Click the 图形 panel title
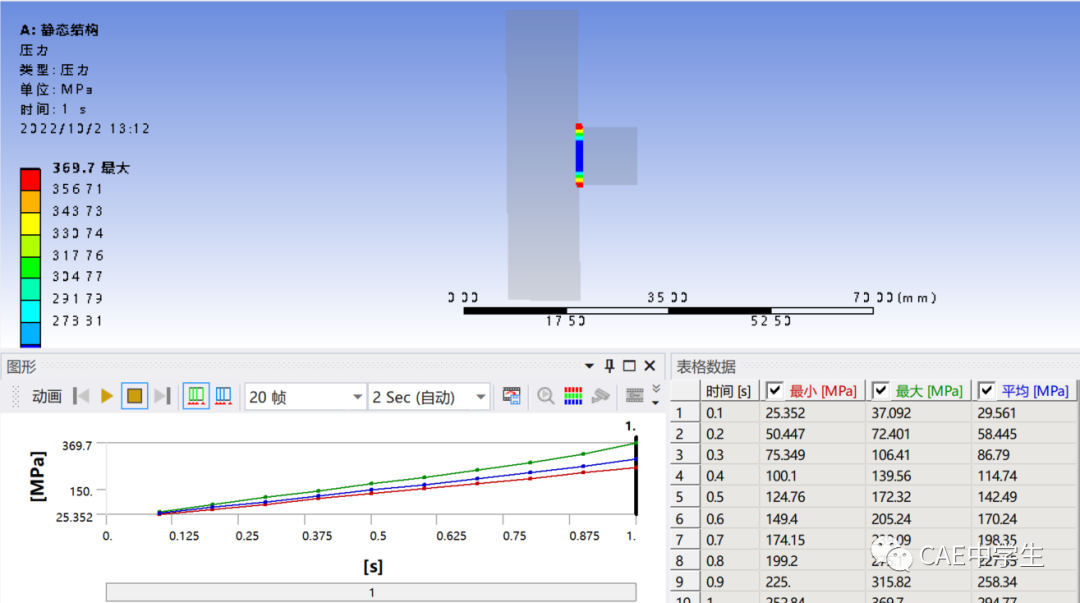 coord(20,366)
